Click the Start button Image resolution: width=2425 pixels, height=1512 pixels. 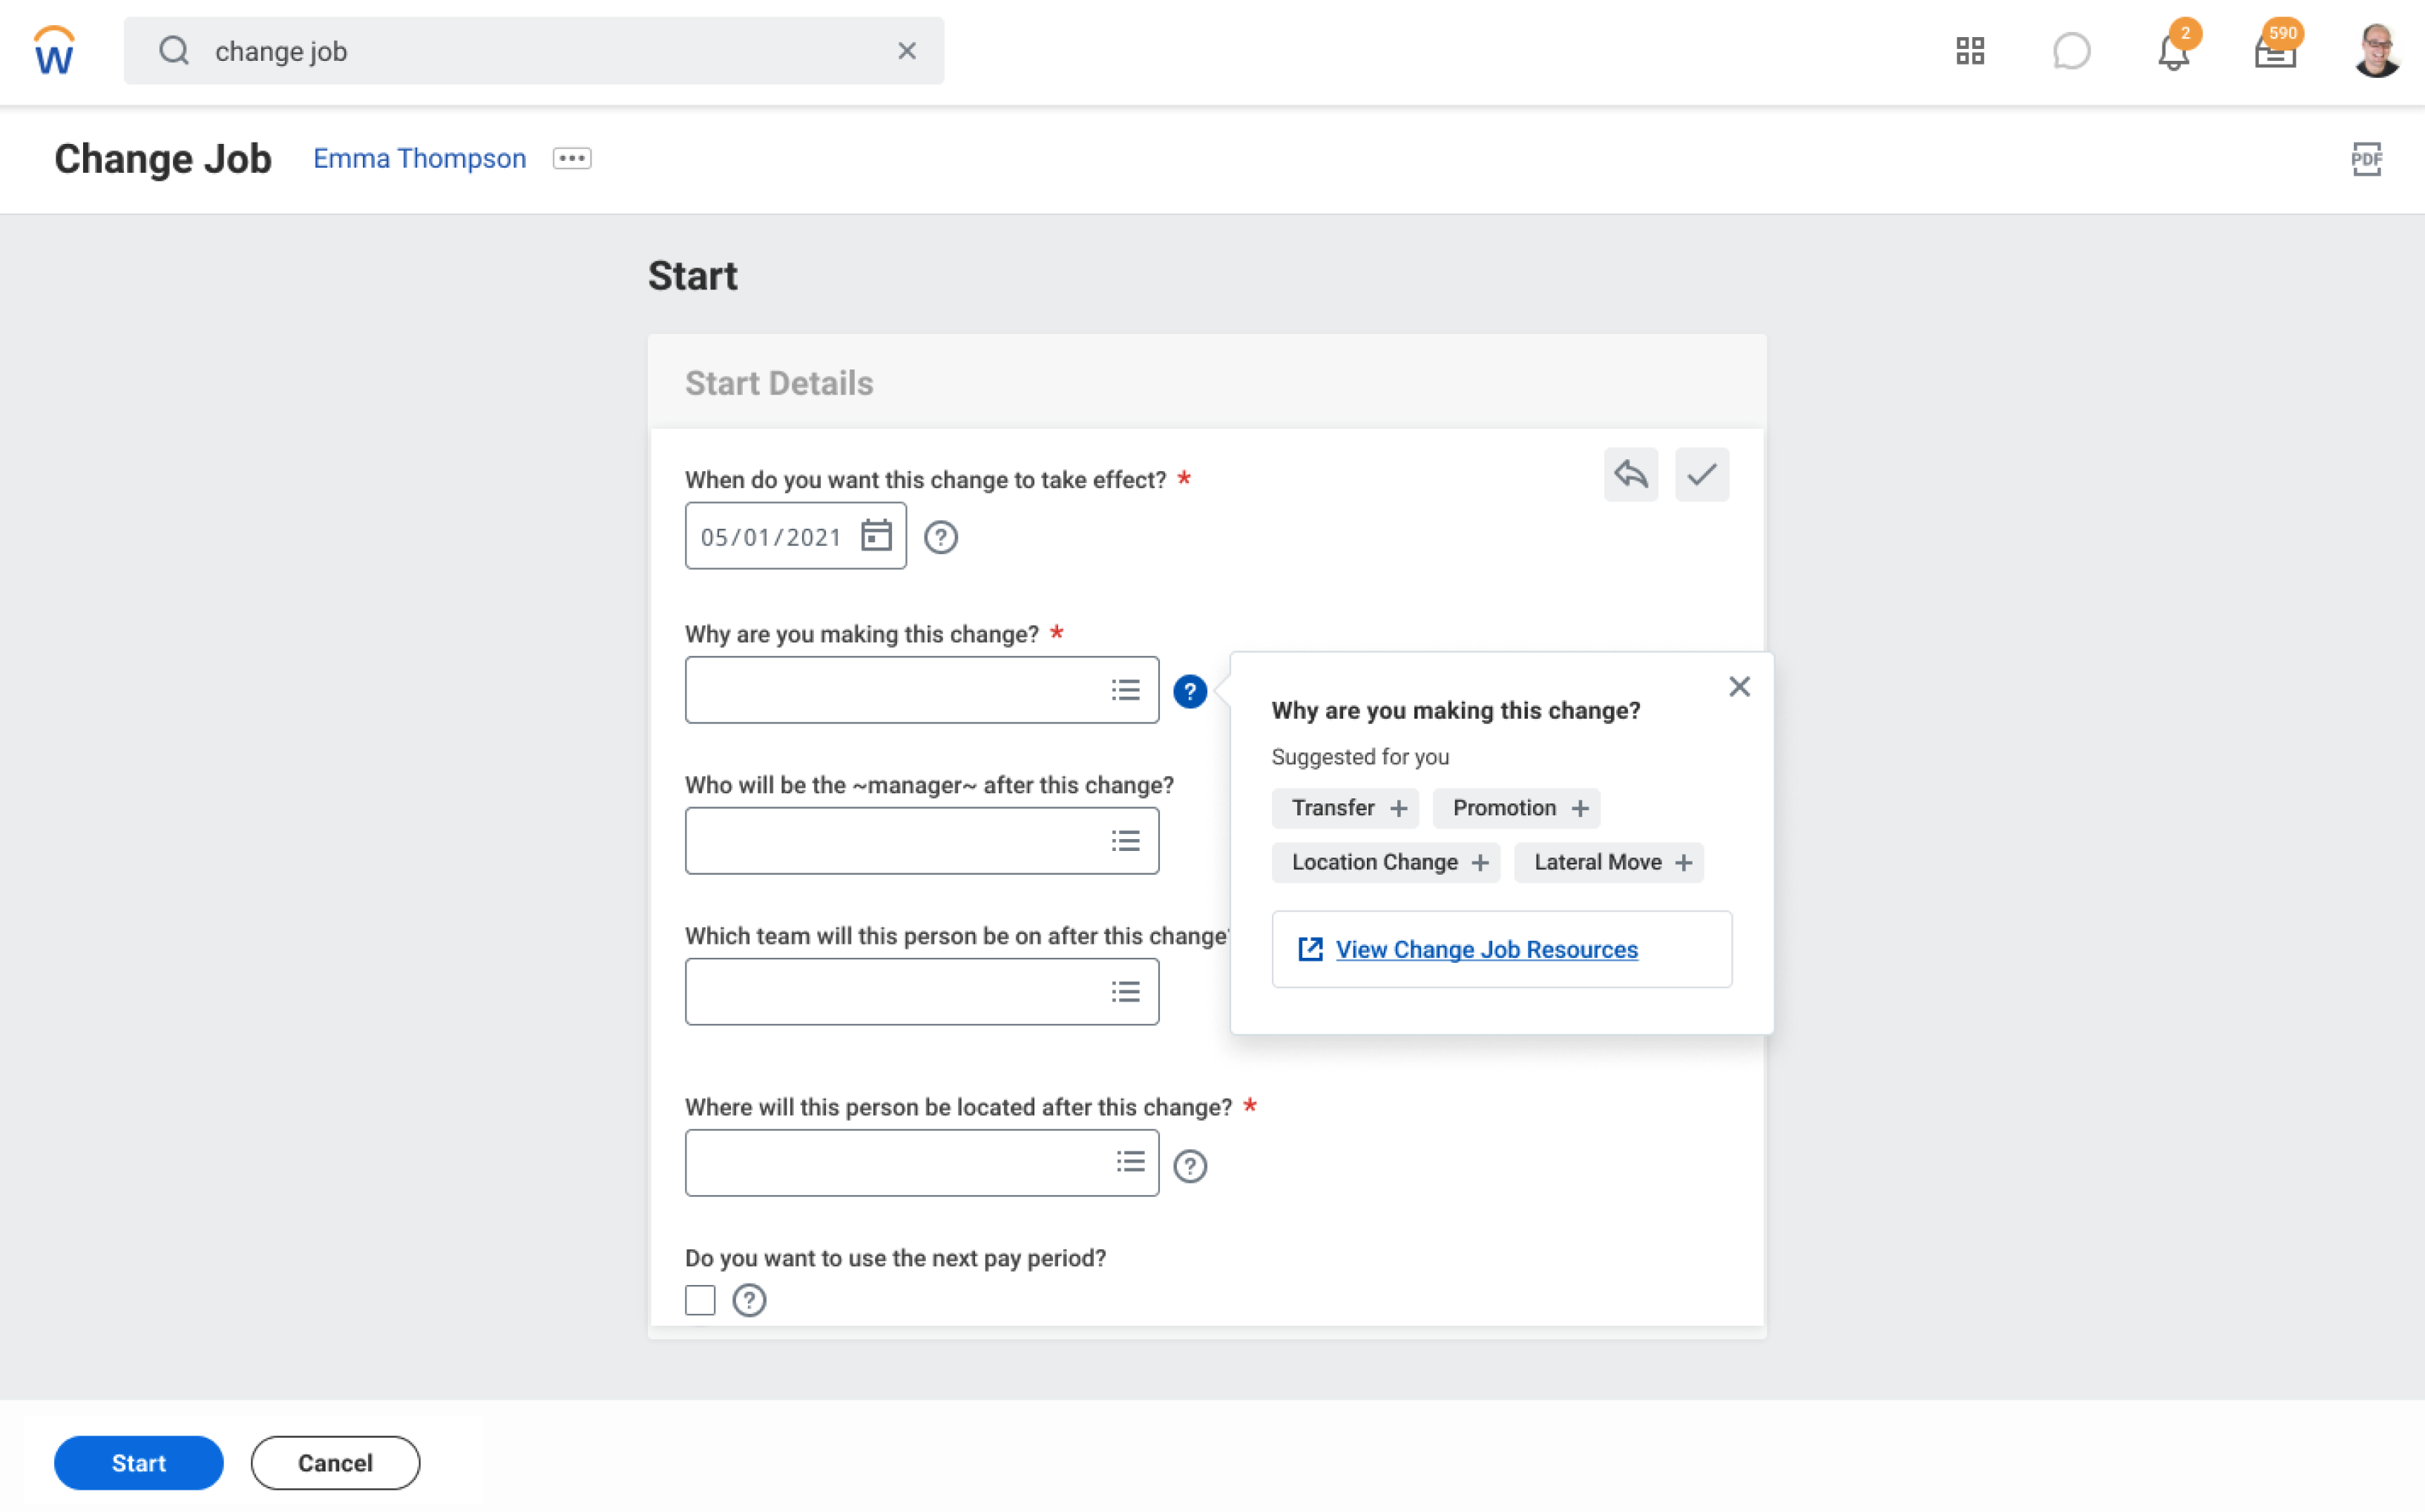tap(138, 1462)
